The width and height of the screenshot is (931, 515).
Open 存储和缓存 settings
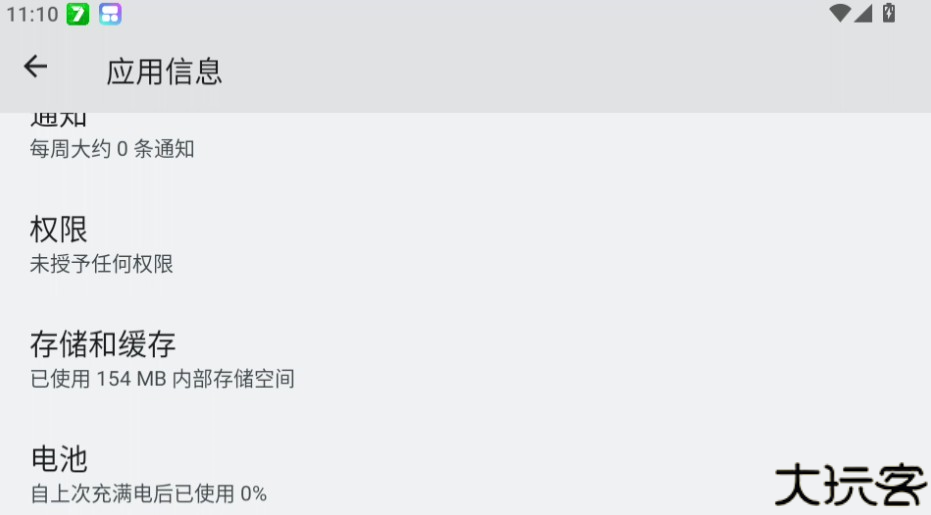click(x=103, y=344)
